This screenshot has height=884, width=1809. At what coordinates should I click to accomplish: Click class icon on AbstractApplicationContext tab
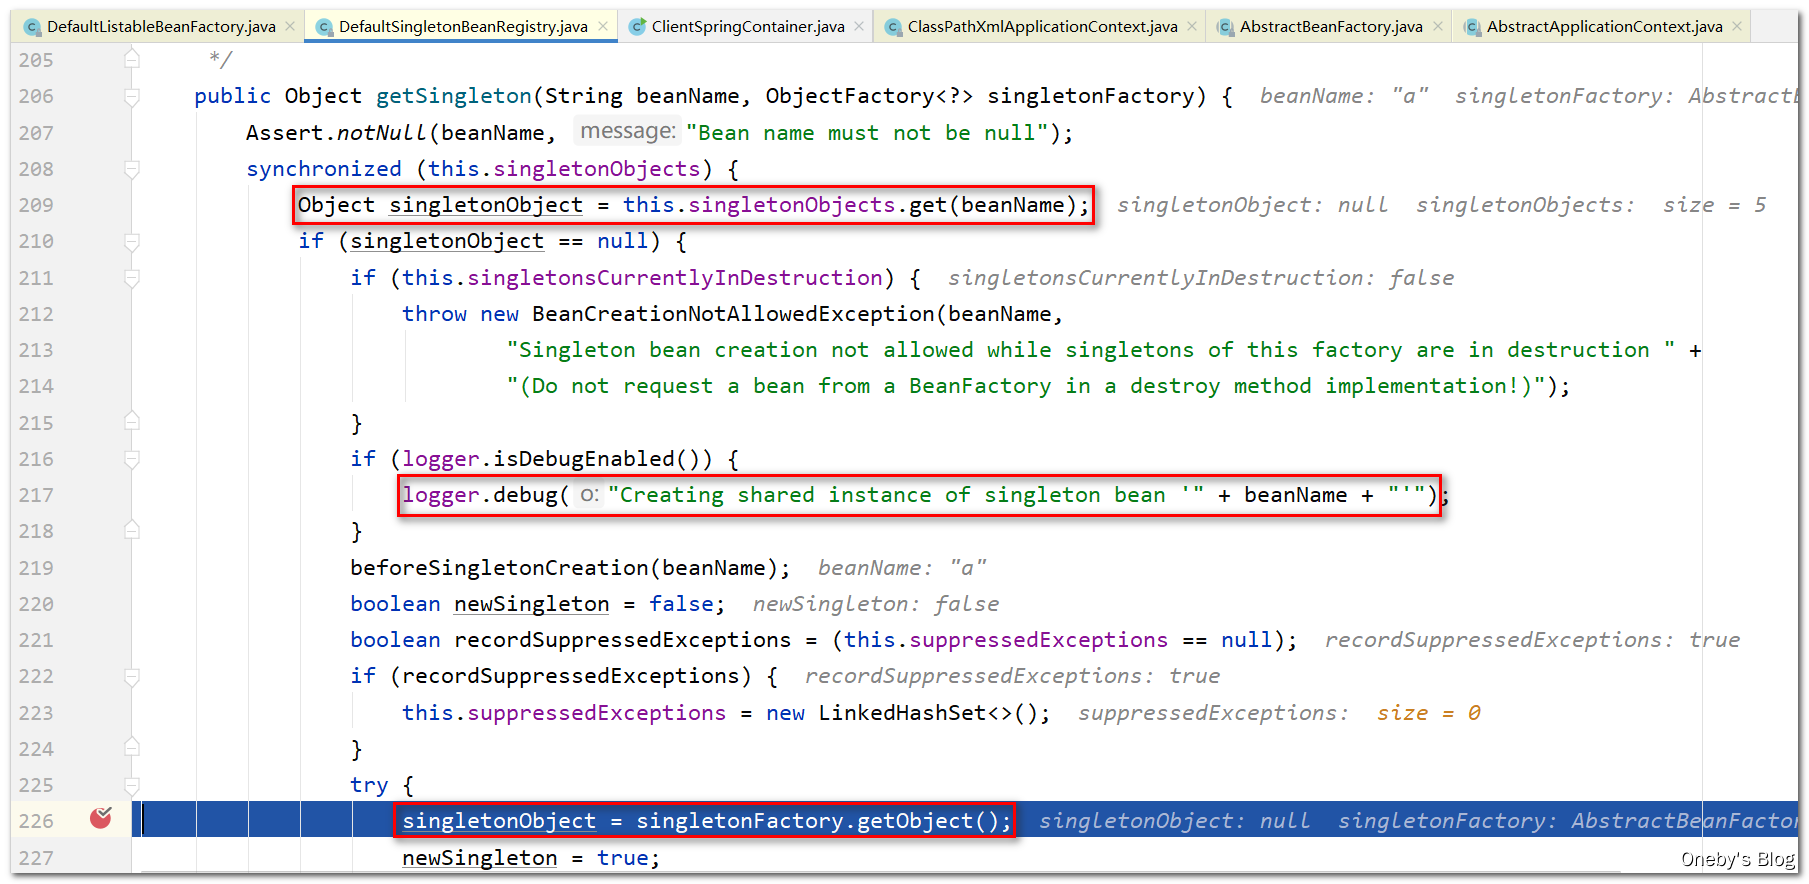1472,27
